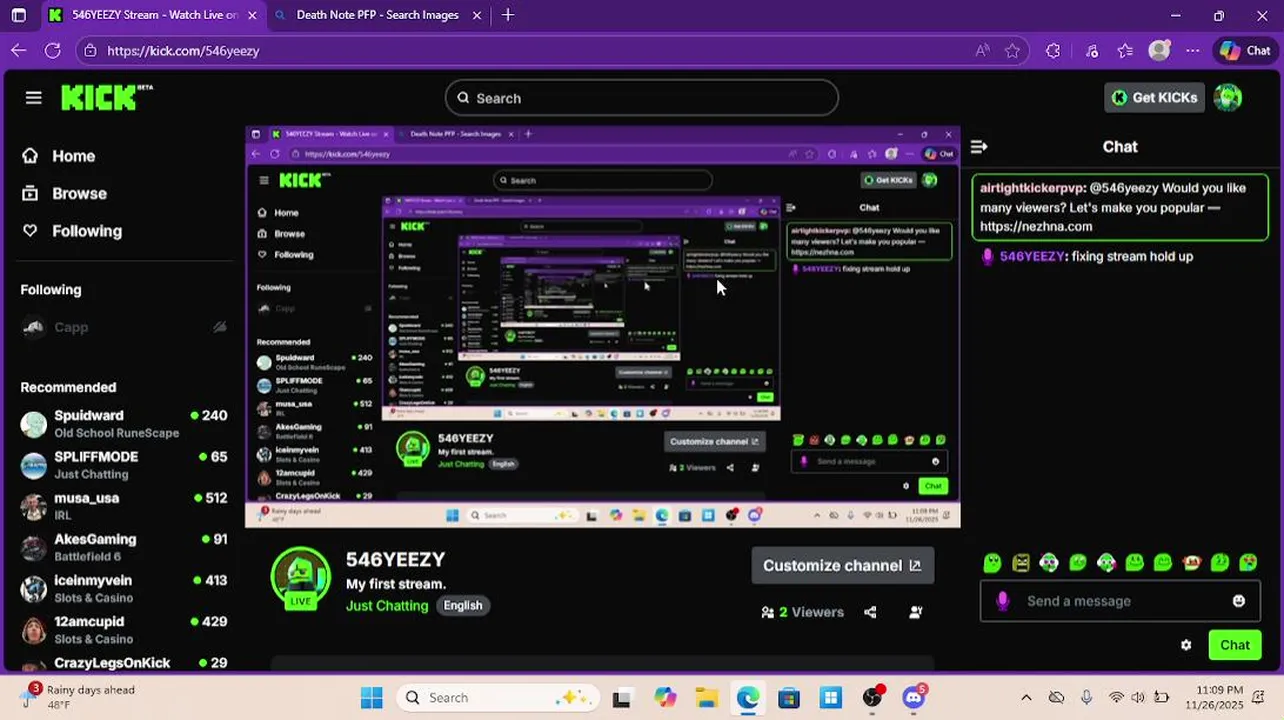Click the taskbar Search box
Viewport: 1284px width, 720px height.
[x=496, y=697]
